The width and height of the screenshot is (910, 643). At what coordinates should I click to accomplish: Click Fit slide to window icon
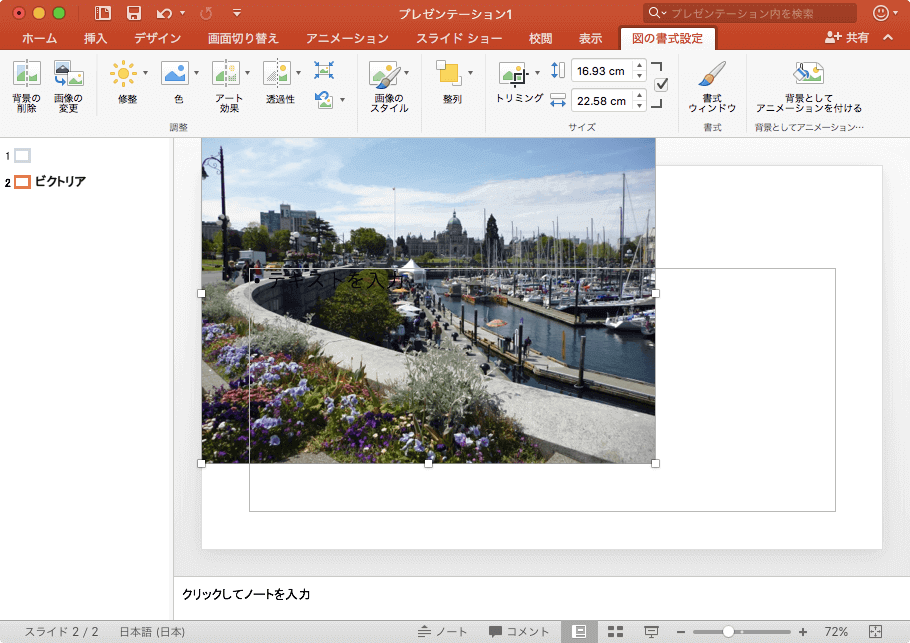[875, 631]
